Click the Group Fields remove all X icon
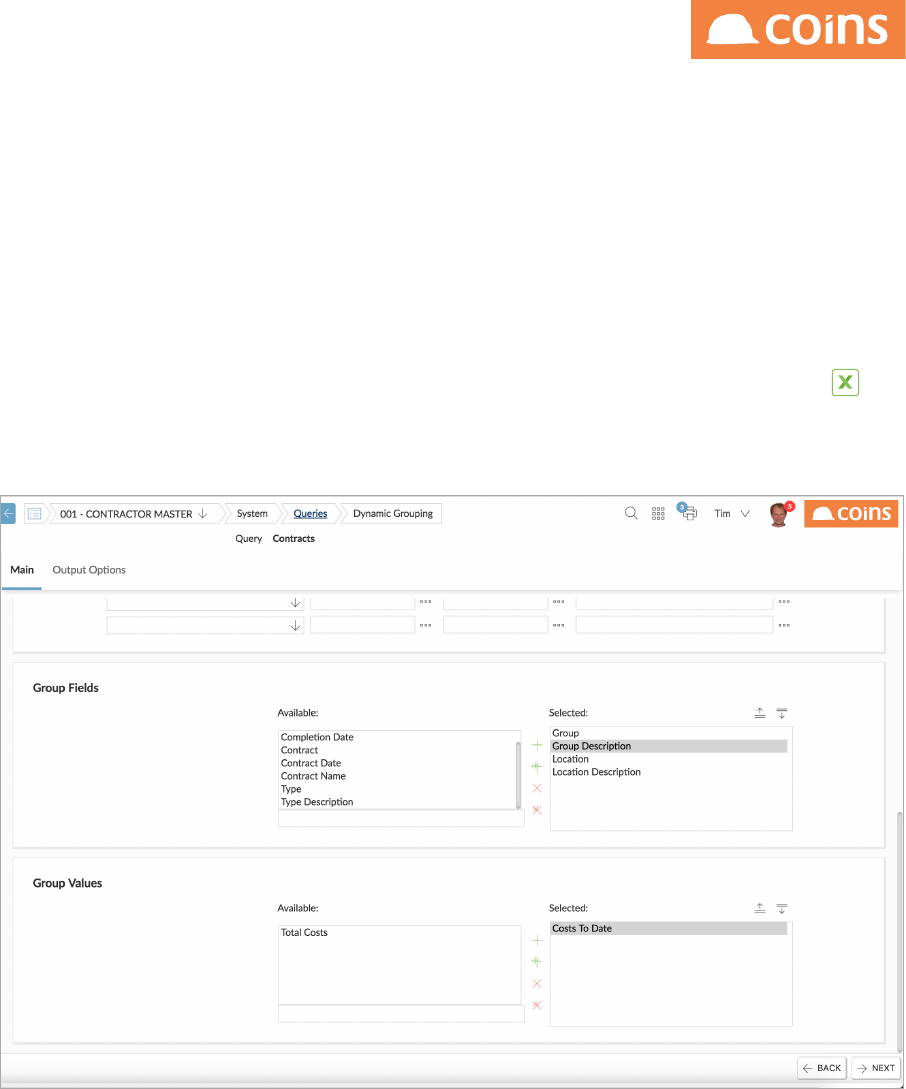The width and height of the screenshot is (906, 1089). [x=537, y=810]
